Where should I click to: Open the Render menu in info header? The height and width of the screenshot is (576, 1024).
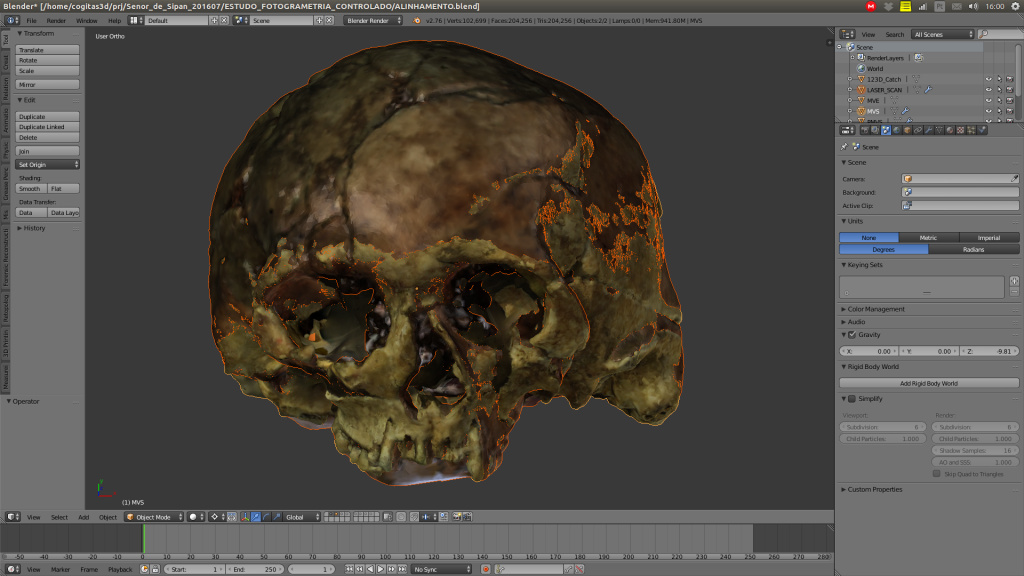(x=56, y=20)
